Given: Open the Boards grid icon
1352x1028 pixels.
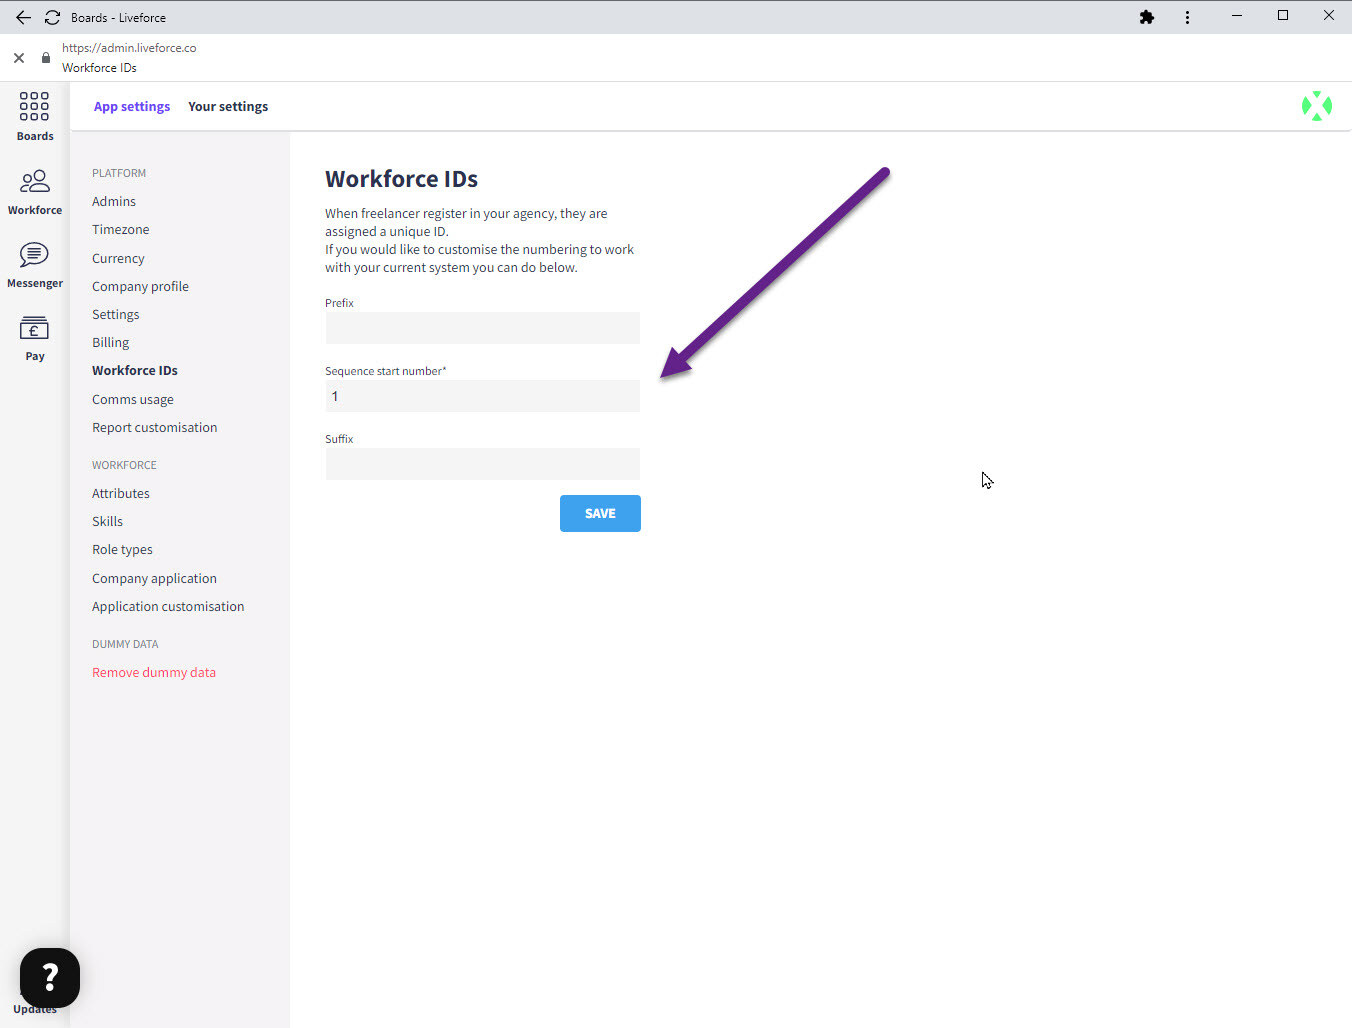Looking at the screenshot, I should [x=34, y=106].
